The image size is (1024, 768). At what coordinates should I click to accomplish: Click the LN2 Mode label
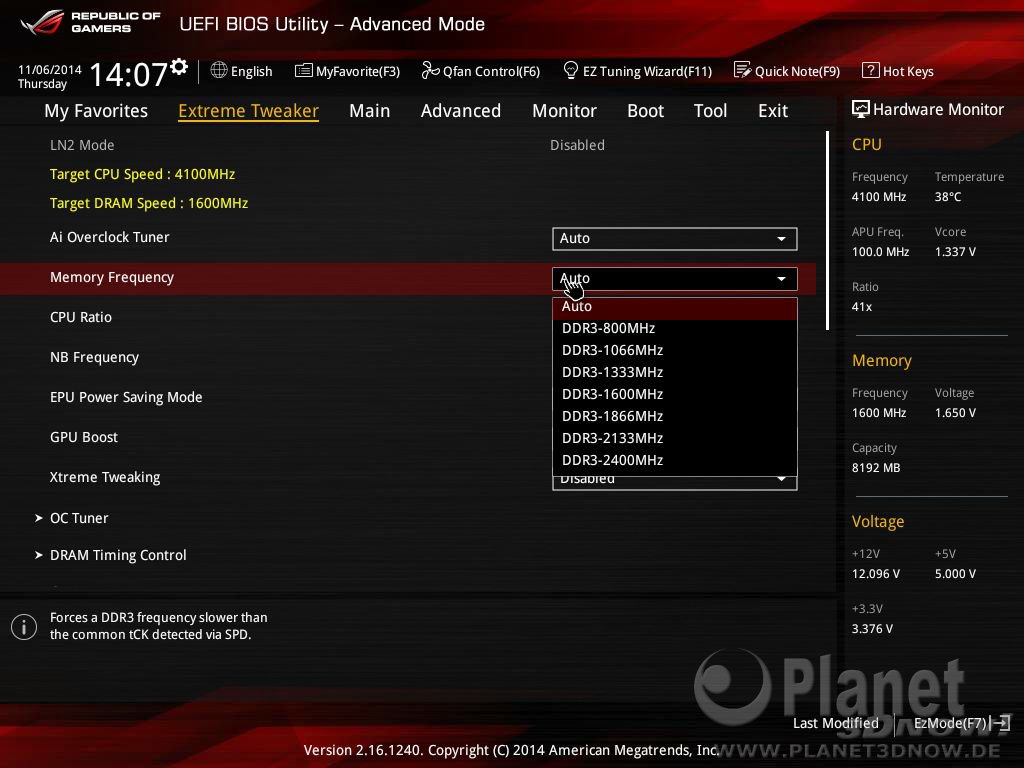tap(82, 145)
